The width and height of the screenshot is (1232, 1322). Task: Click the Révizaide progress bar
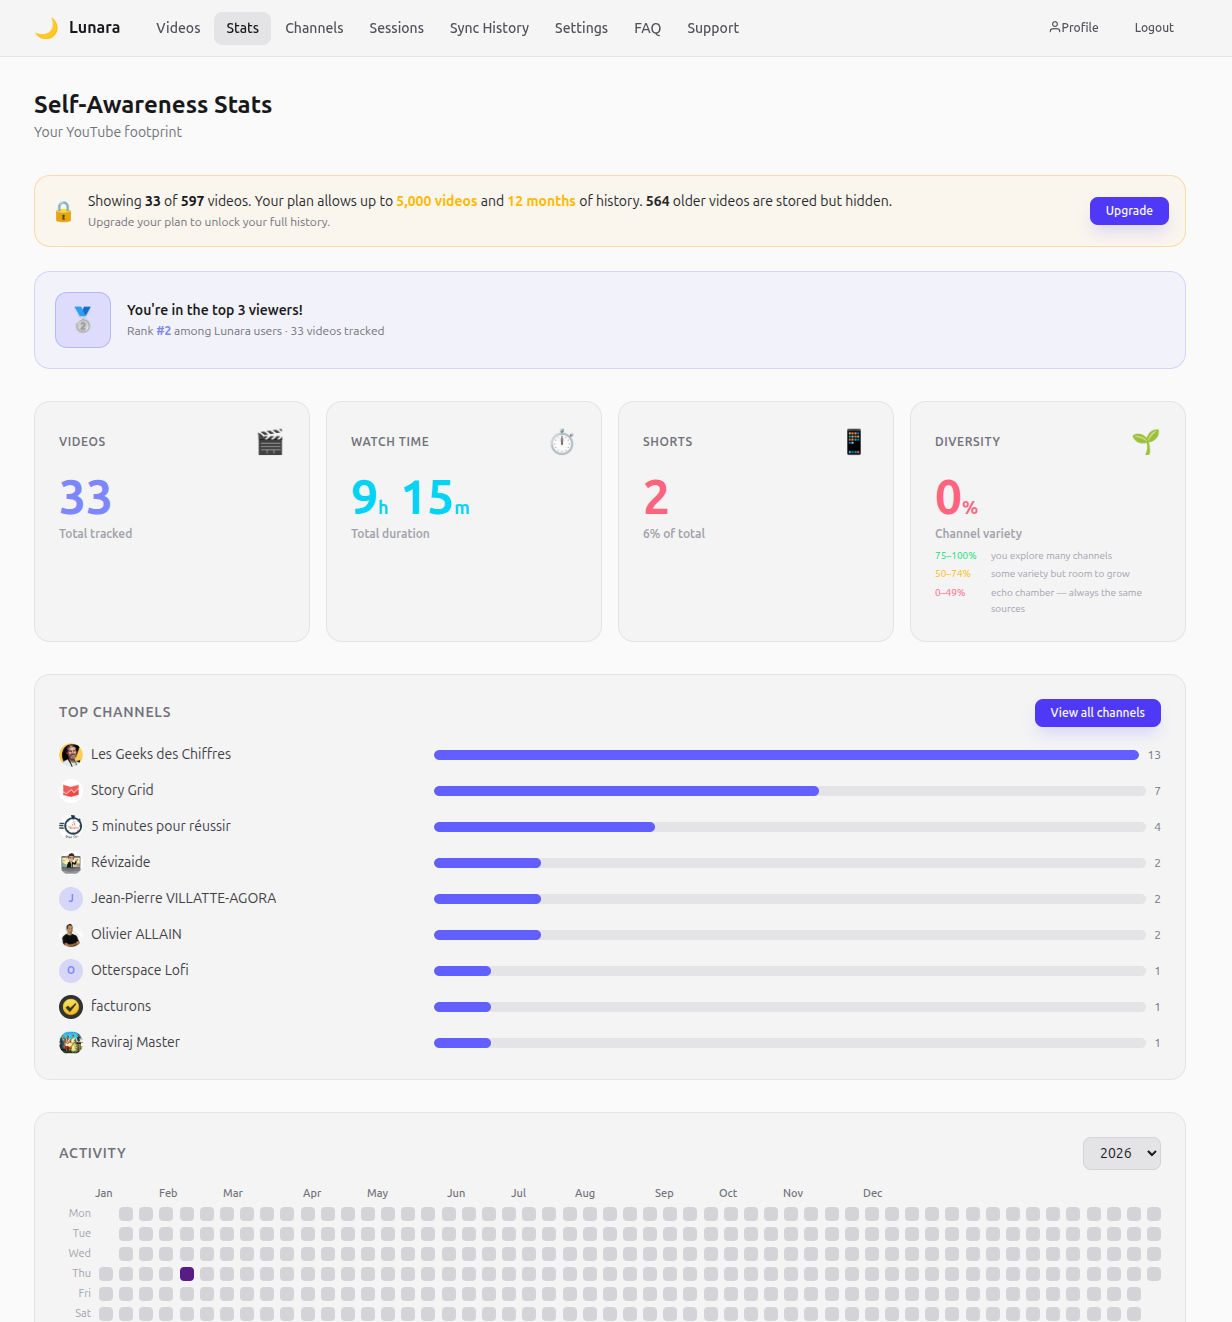(x=790, y=863)
